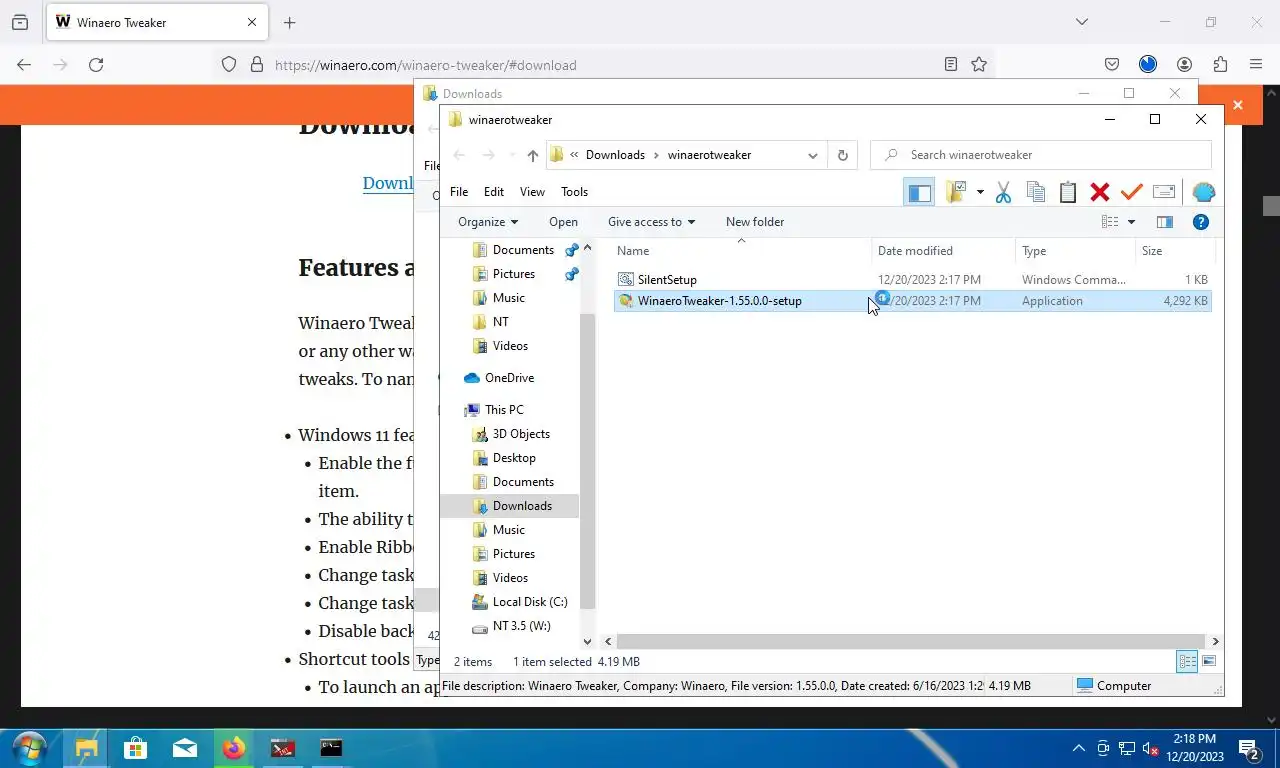
Task: Open the View menu
Action: point(532,192)
